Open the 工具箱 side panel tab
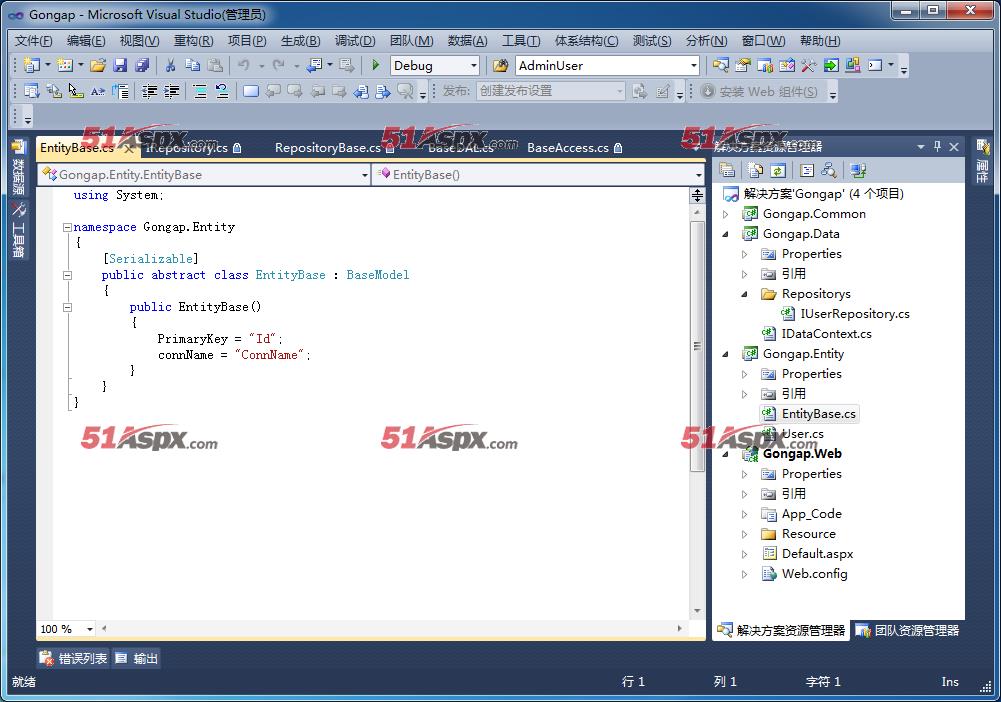Image resolution: width=1001 pixels, height=702 pixels. [18, 230]
